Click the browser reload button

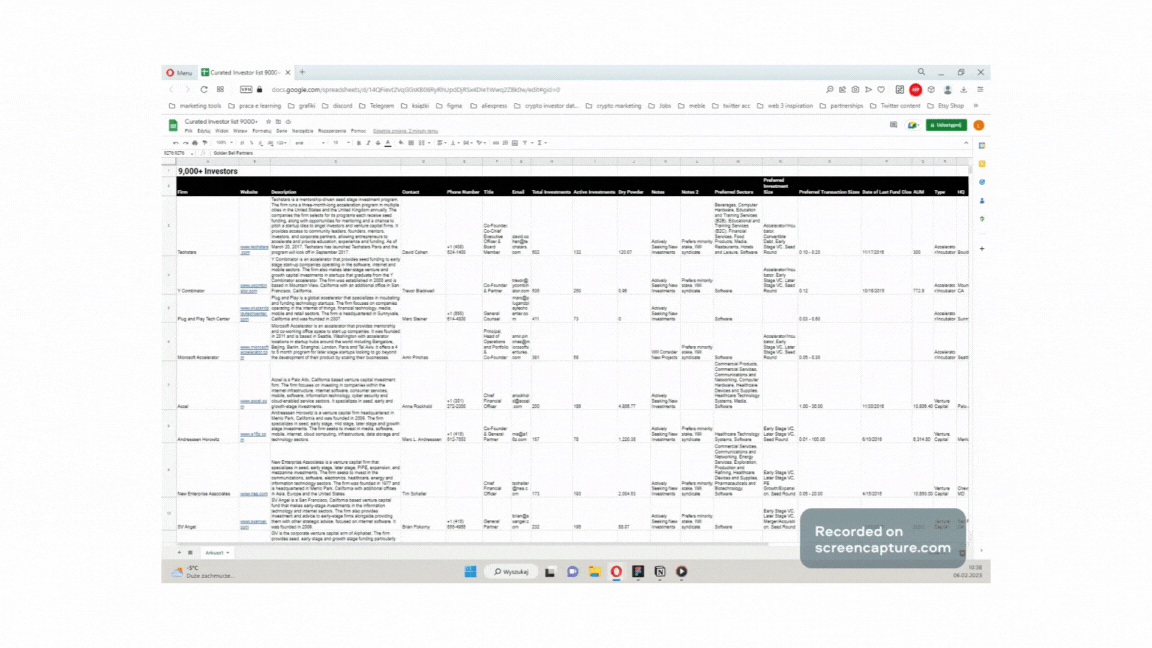click(x=204, y=90)
